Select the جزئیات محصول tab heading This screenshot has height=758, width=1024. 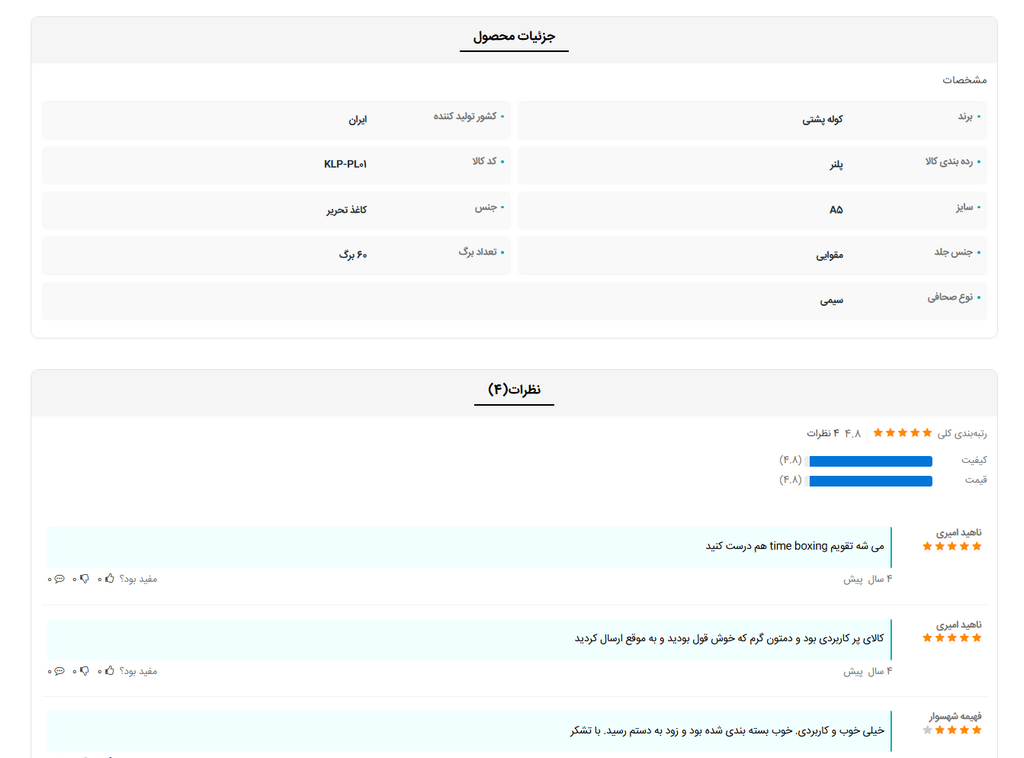point(514,36)
